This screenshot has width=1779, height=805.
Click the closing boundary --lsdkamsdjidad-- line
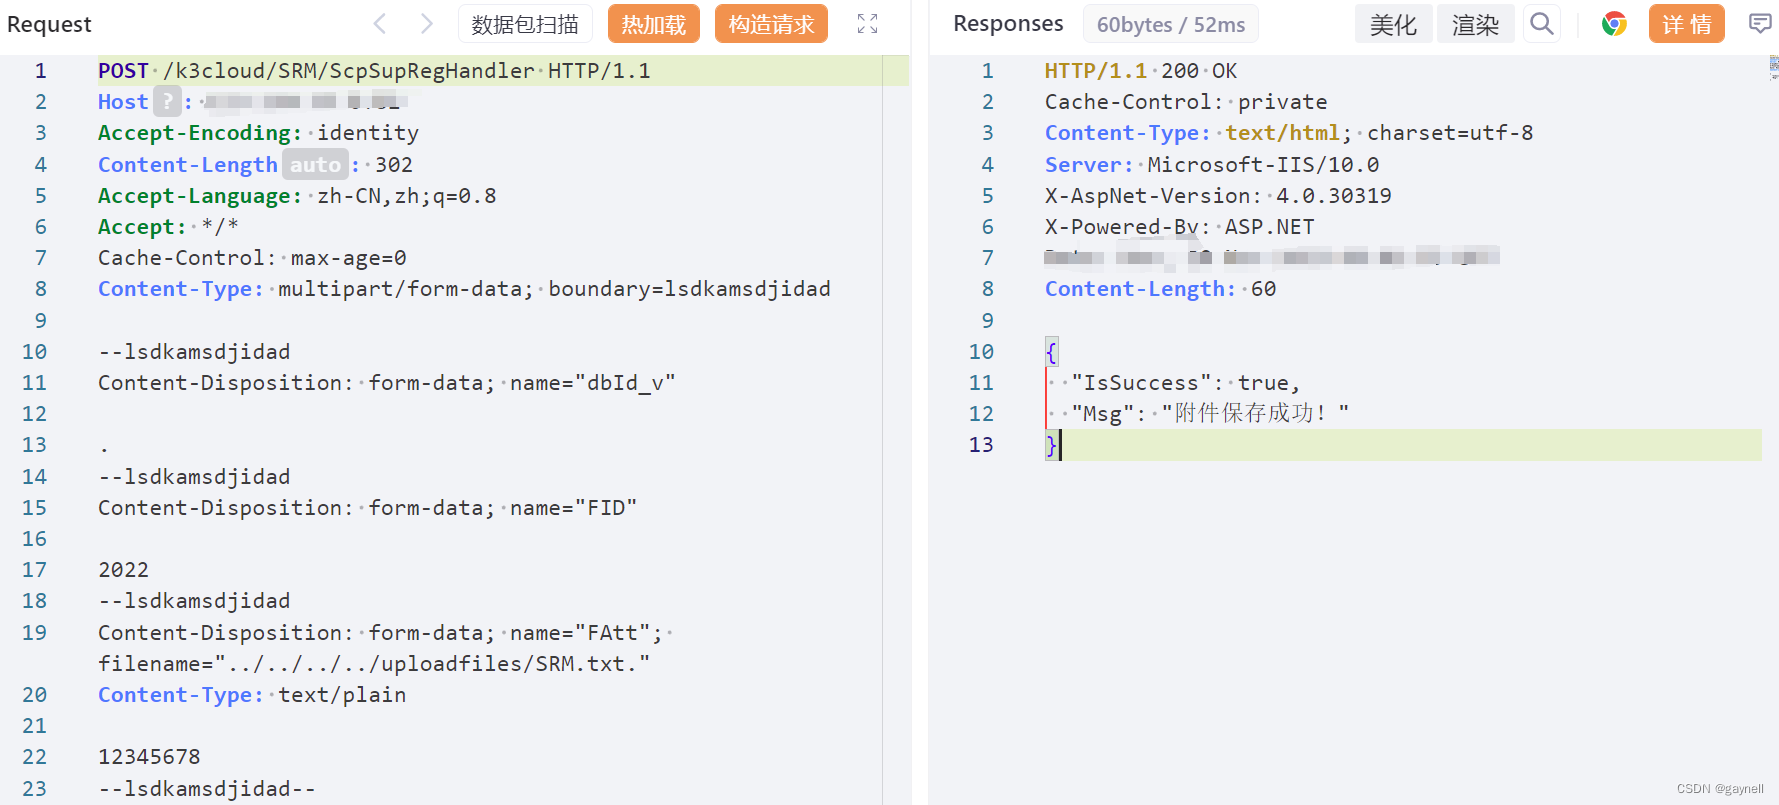click(207, 789)
